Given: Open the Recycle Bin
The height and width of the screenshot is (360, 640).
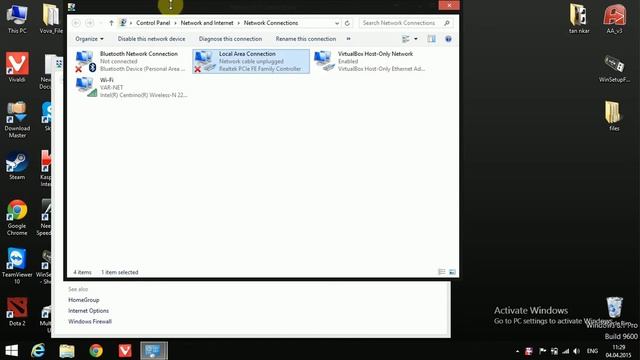Looking at the screenshot, I should click(615, 308).
